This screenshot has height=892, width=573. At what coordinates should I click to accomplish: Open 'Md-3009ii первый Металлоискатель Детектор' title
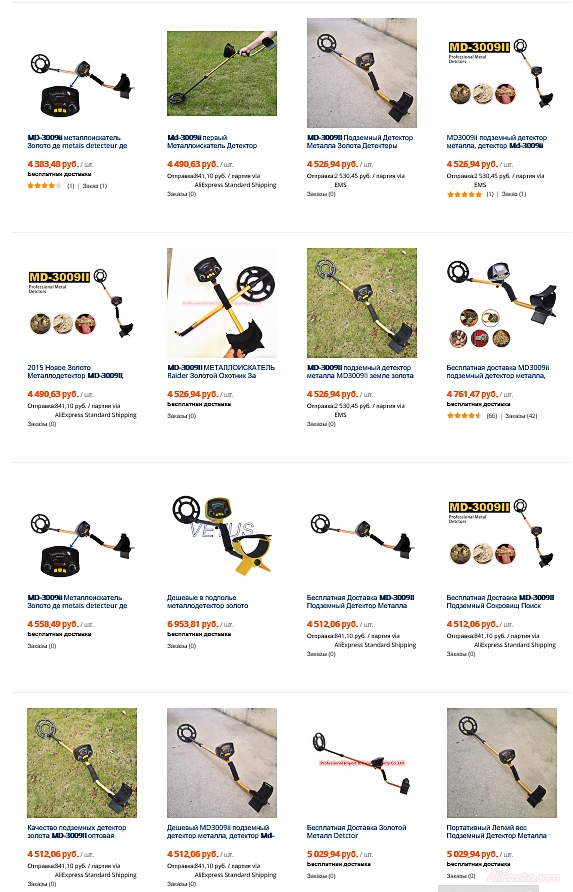point(212,142)
